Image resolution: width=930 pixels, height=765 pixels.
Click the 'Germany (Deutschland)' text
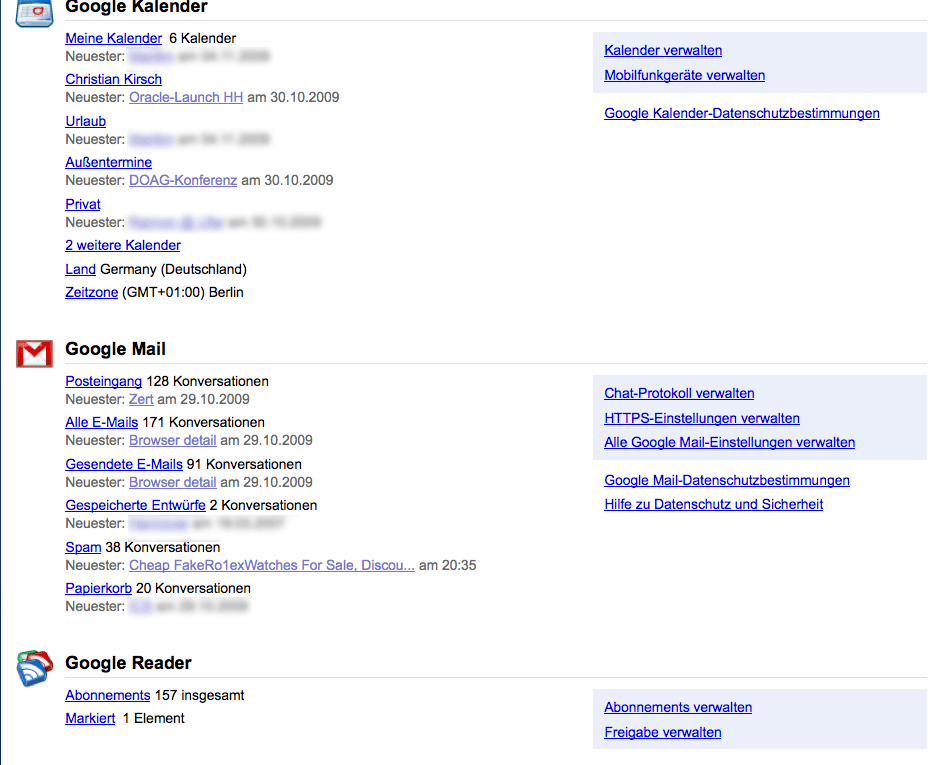coord(173,269)
